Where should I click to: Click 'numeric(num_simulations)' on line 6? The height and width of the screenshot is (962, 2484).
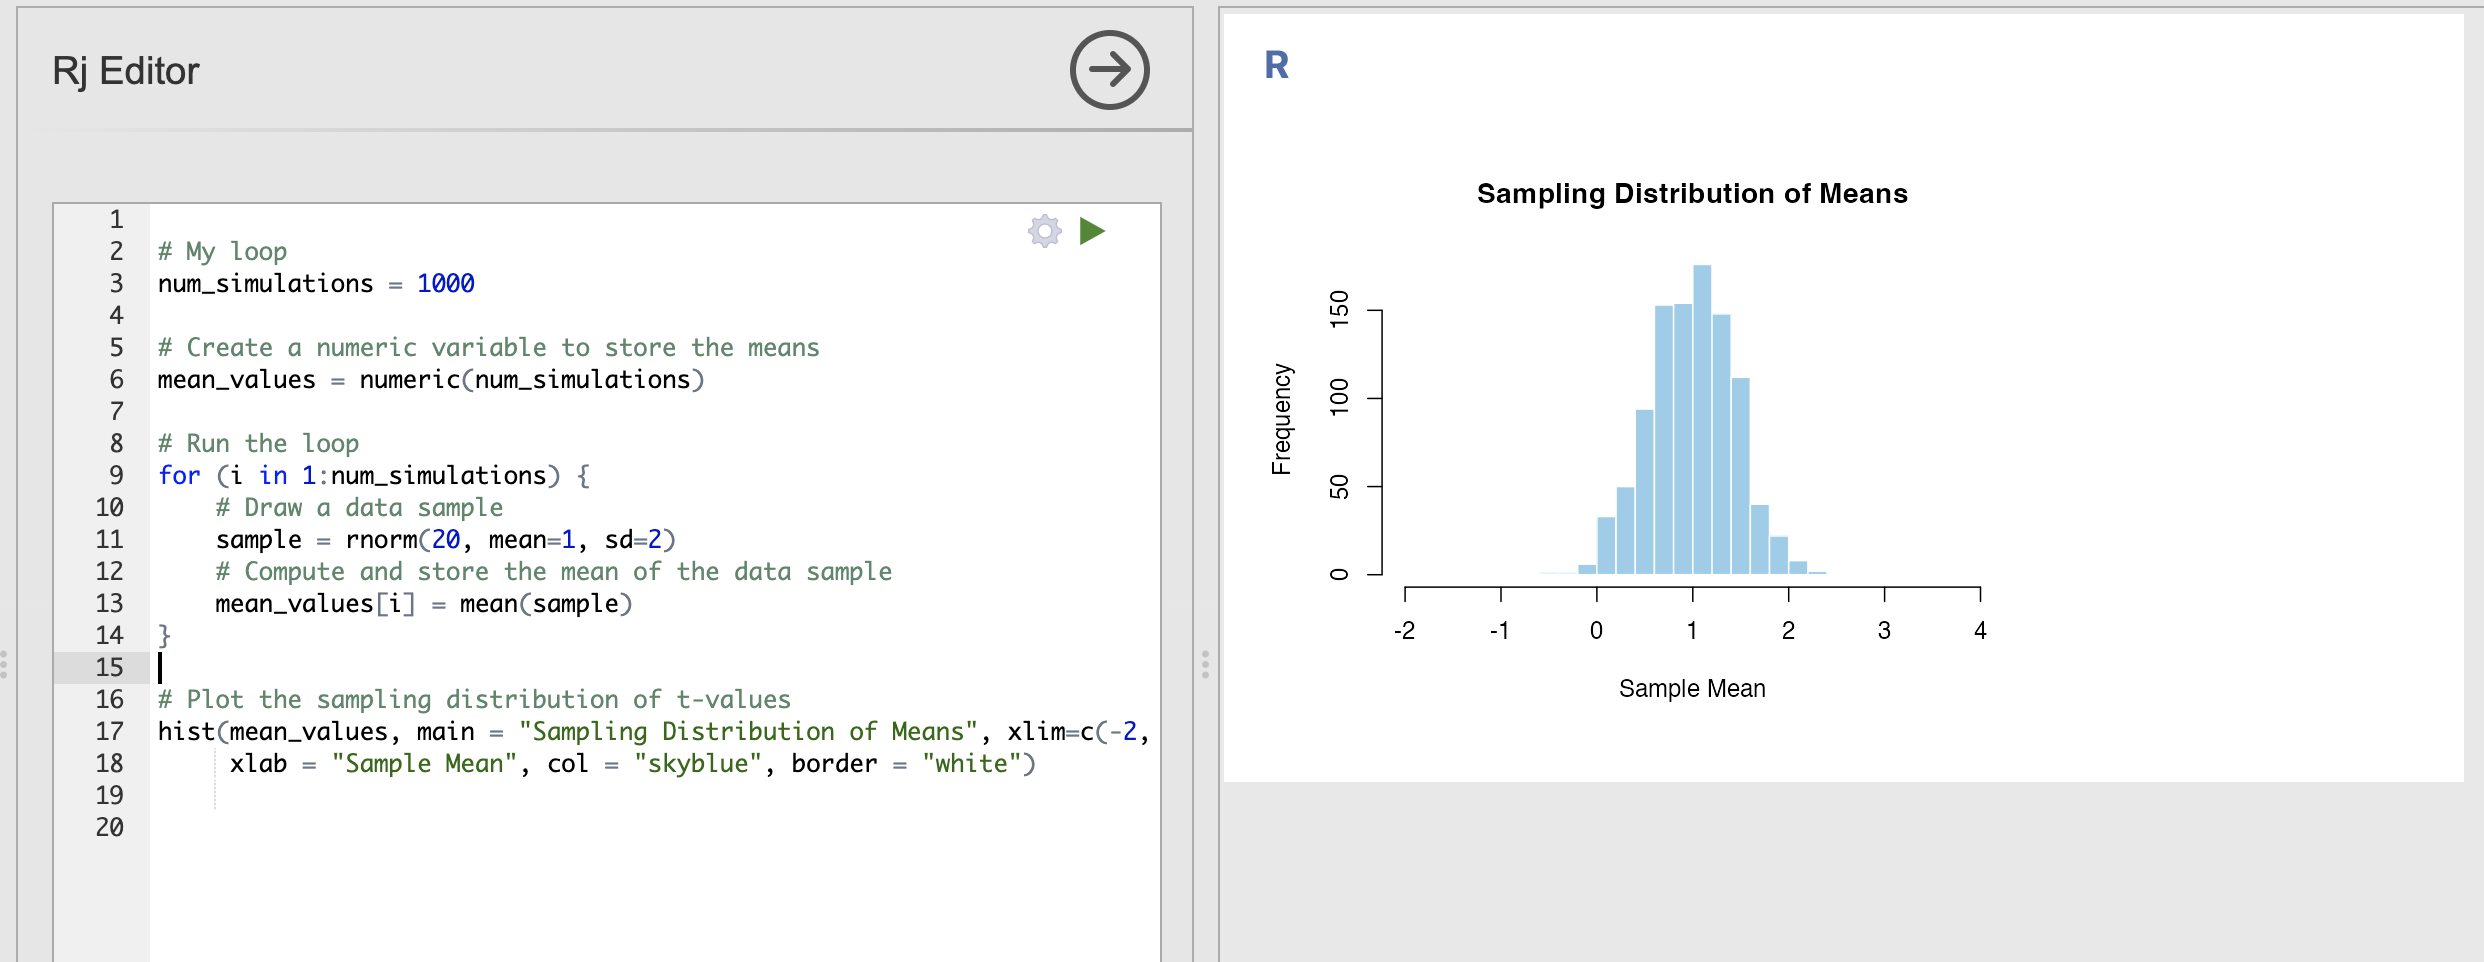pyautogui.click(x=532, y=379)
